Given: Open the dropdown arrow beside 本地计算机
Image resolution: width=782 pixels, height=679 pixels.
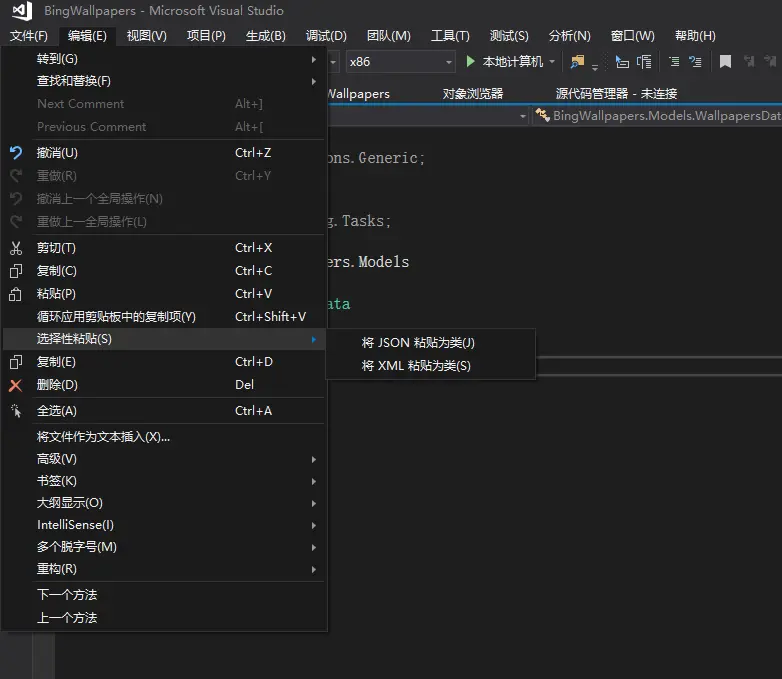Looking at the screenshot, I should tap(552, 62).
